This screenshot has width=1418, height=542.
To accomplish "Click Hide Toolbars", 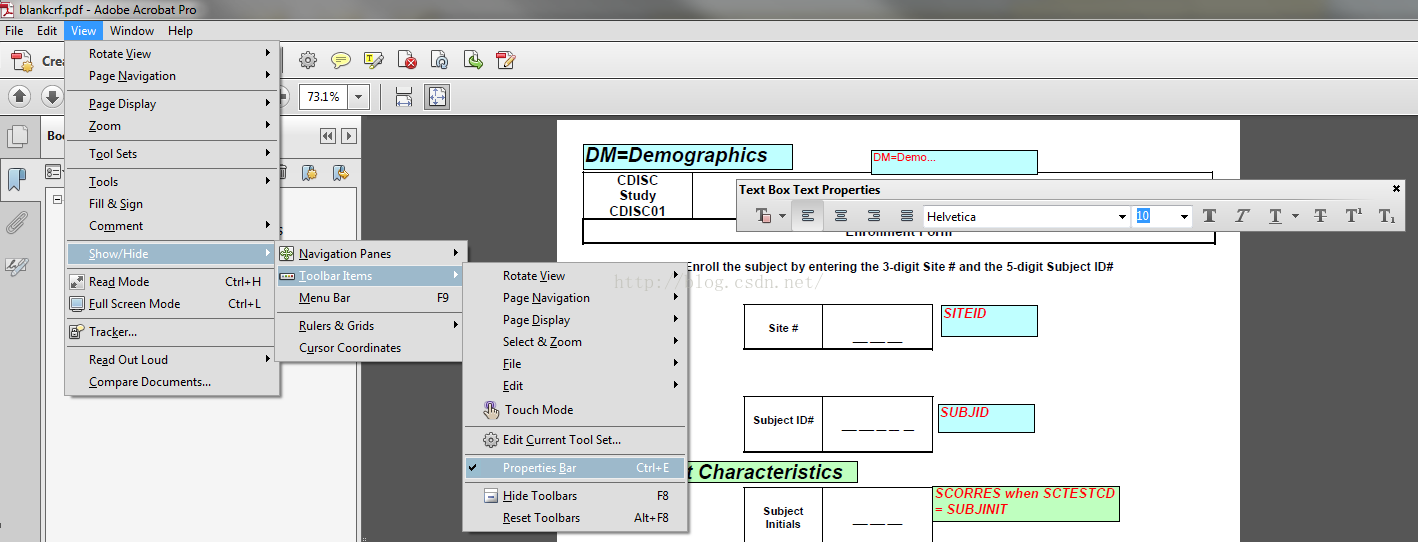I will pyautogui.click(x=575, y=496).
